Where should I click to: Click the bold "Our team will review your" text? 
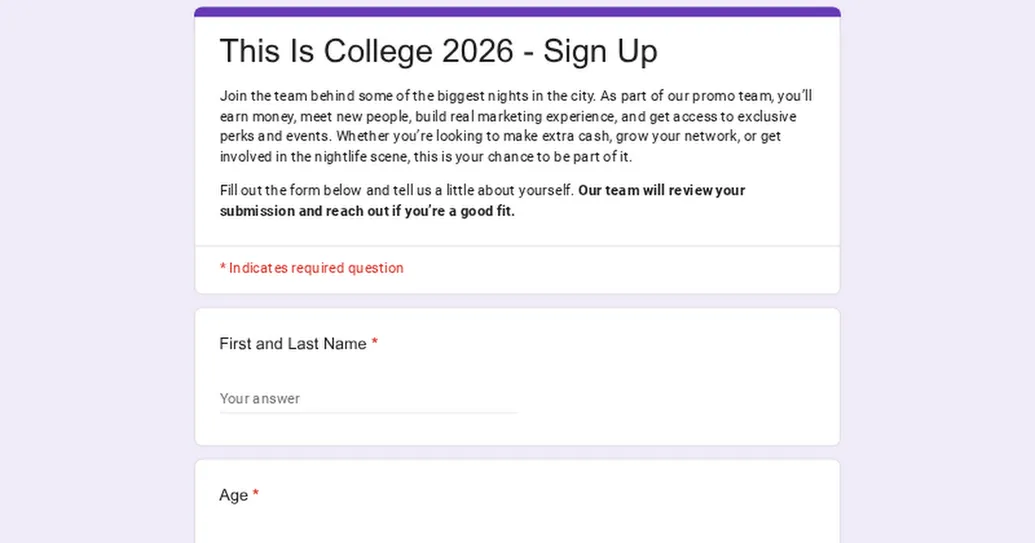pos(661,190)
